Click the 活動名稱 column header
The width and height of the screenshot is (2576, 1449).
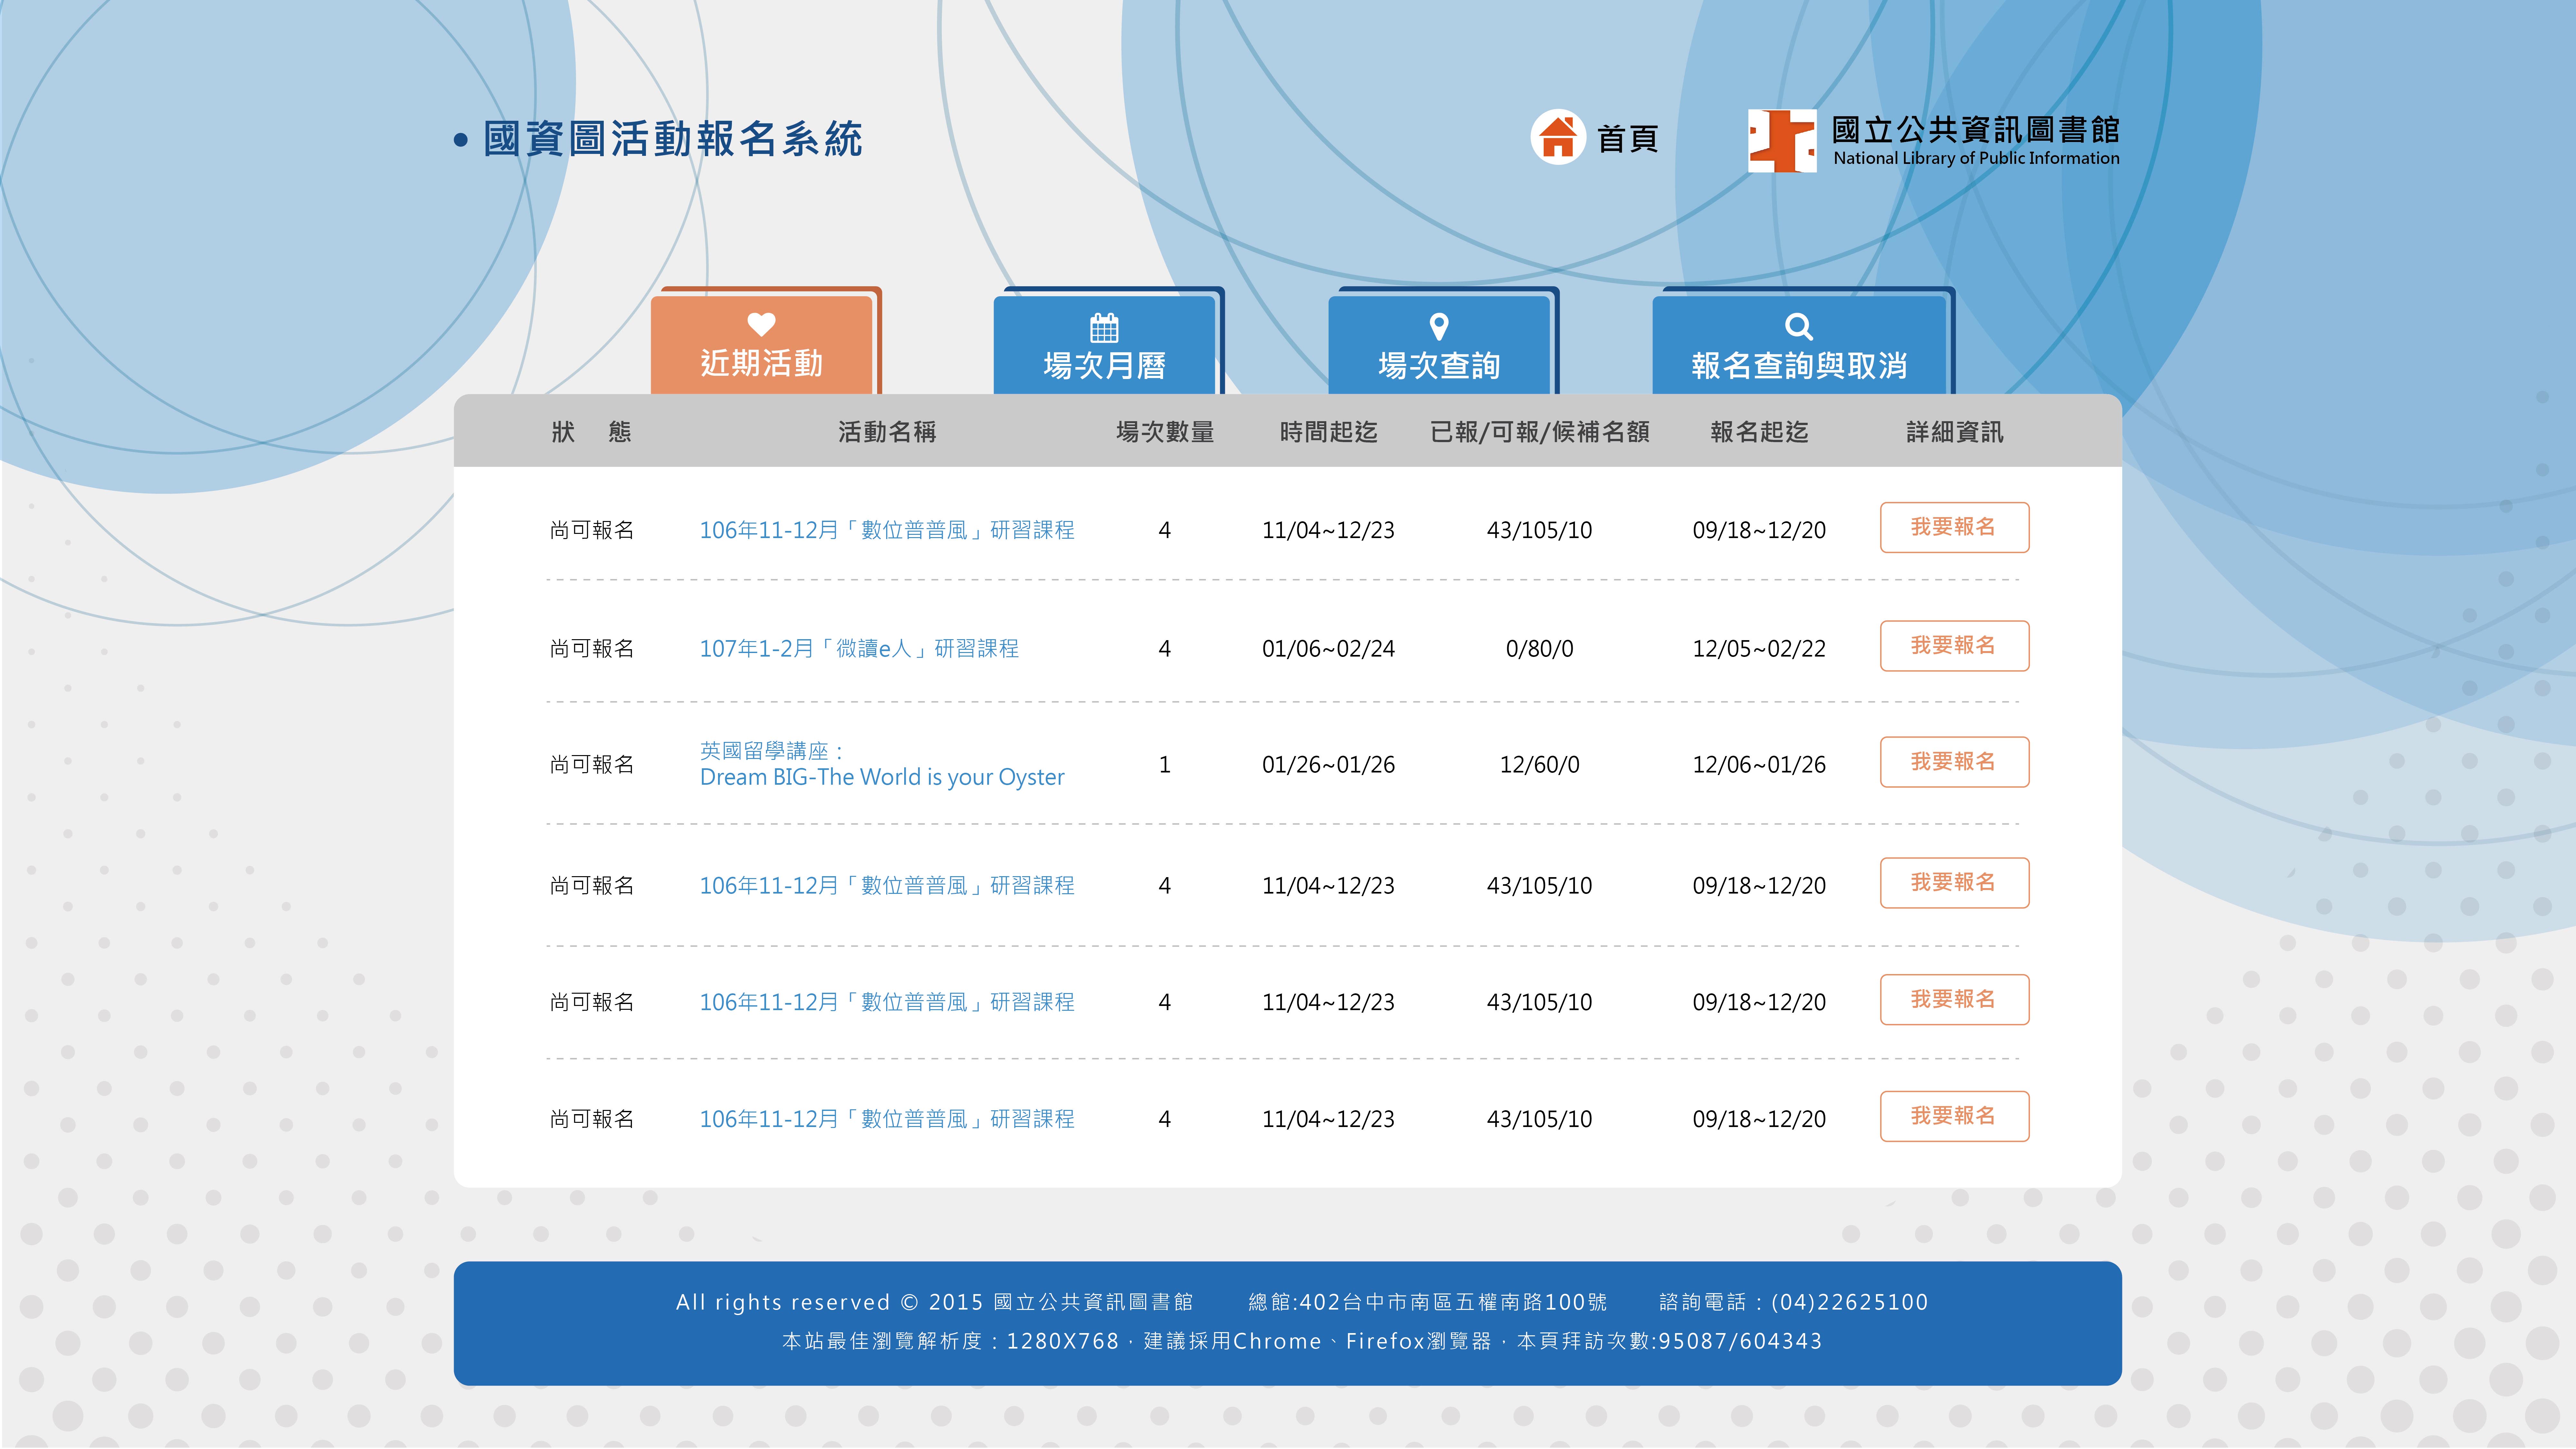(887, 432)
